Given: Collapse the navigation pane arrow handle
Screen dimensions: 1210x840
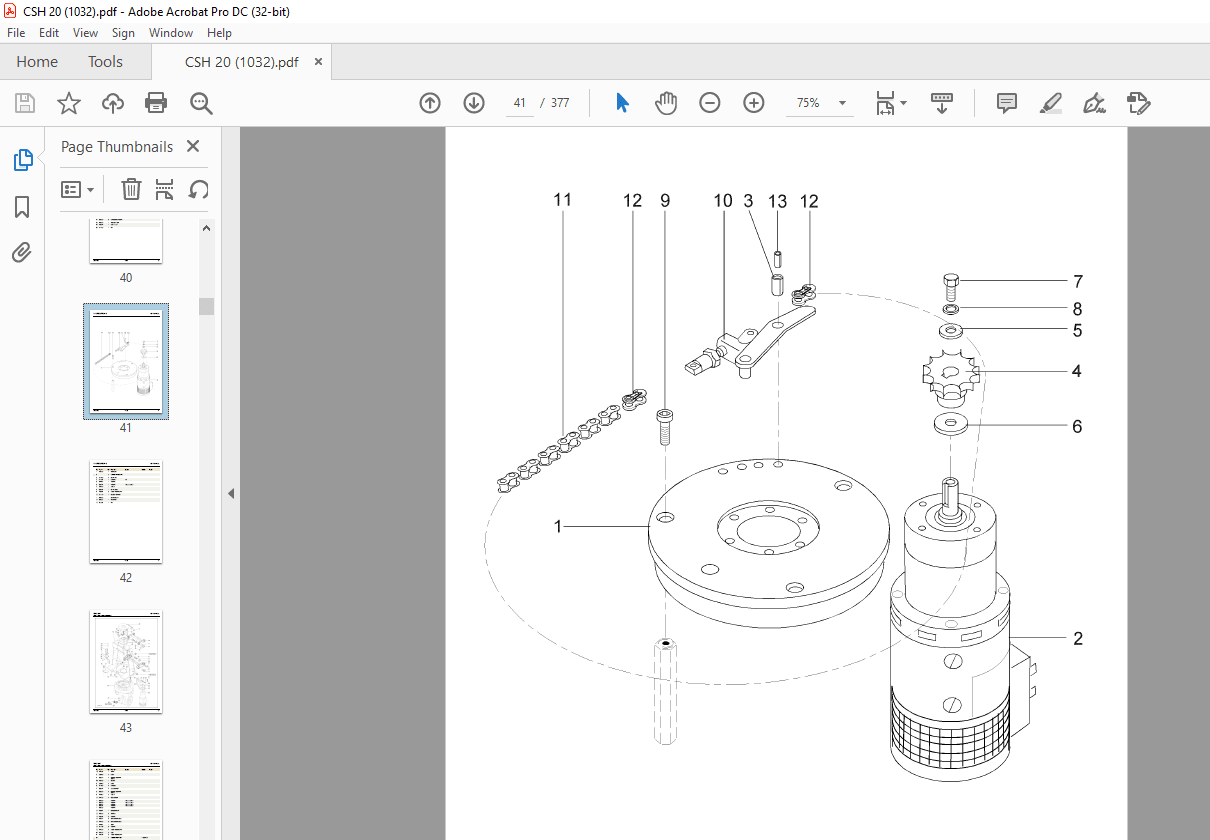Looking at the screenshot, I should tap(231, 493).
